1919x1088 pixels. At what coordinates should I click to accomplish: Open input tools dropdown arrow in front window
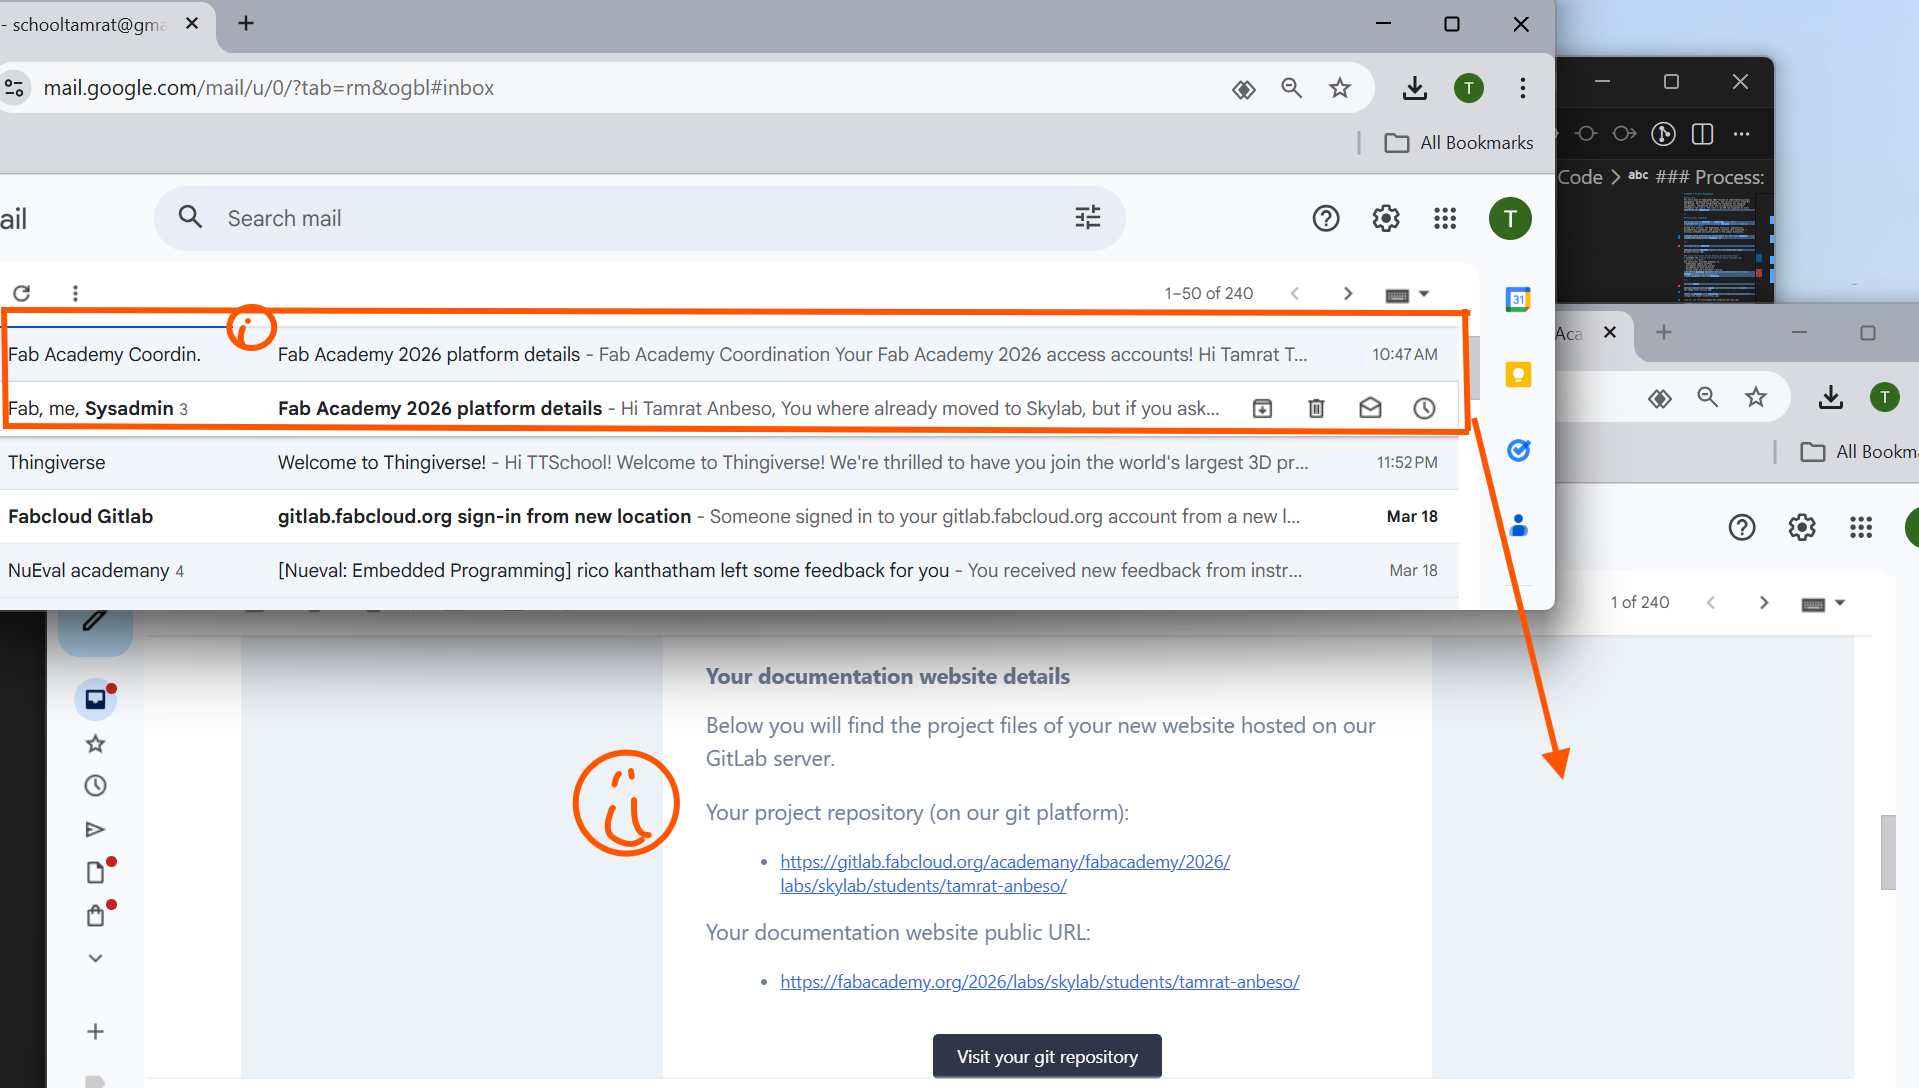[x=1424, y=293]
